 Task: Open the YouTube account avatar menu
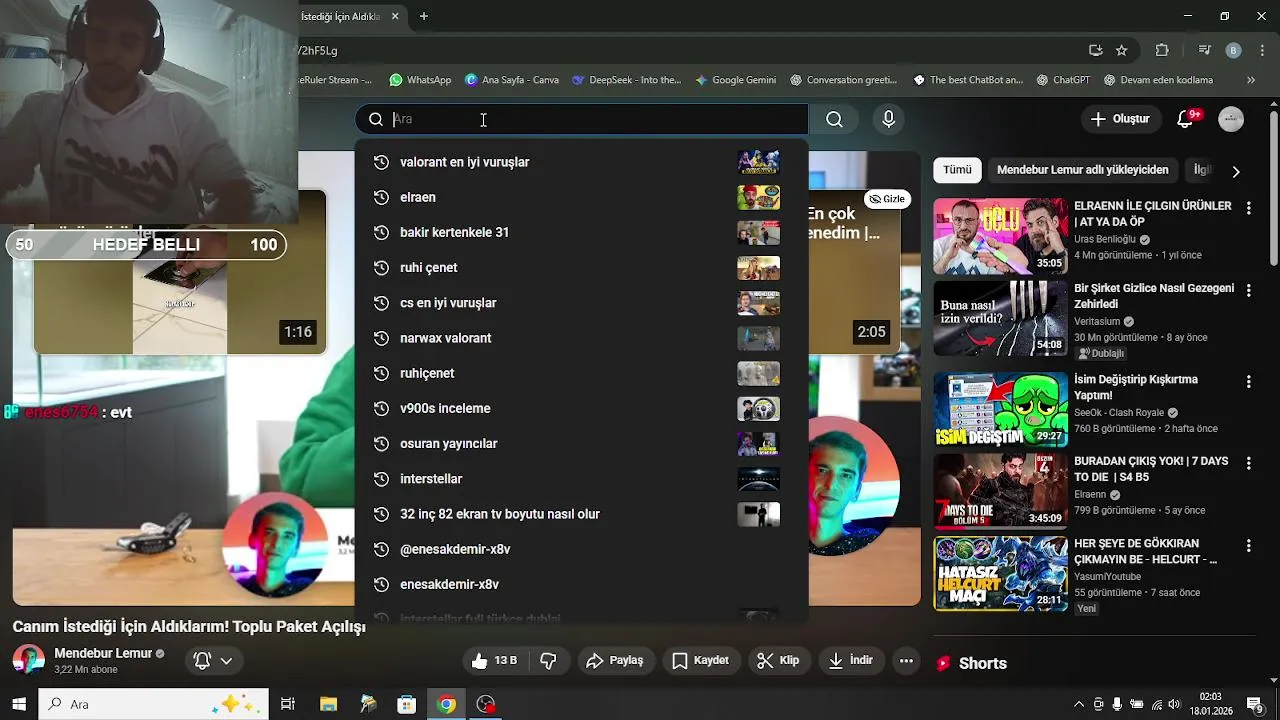(1231, 119)
